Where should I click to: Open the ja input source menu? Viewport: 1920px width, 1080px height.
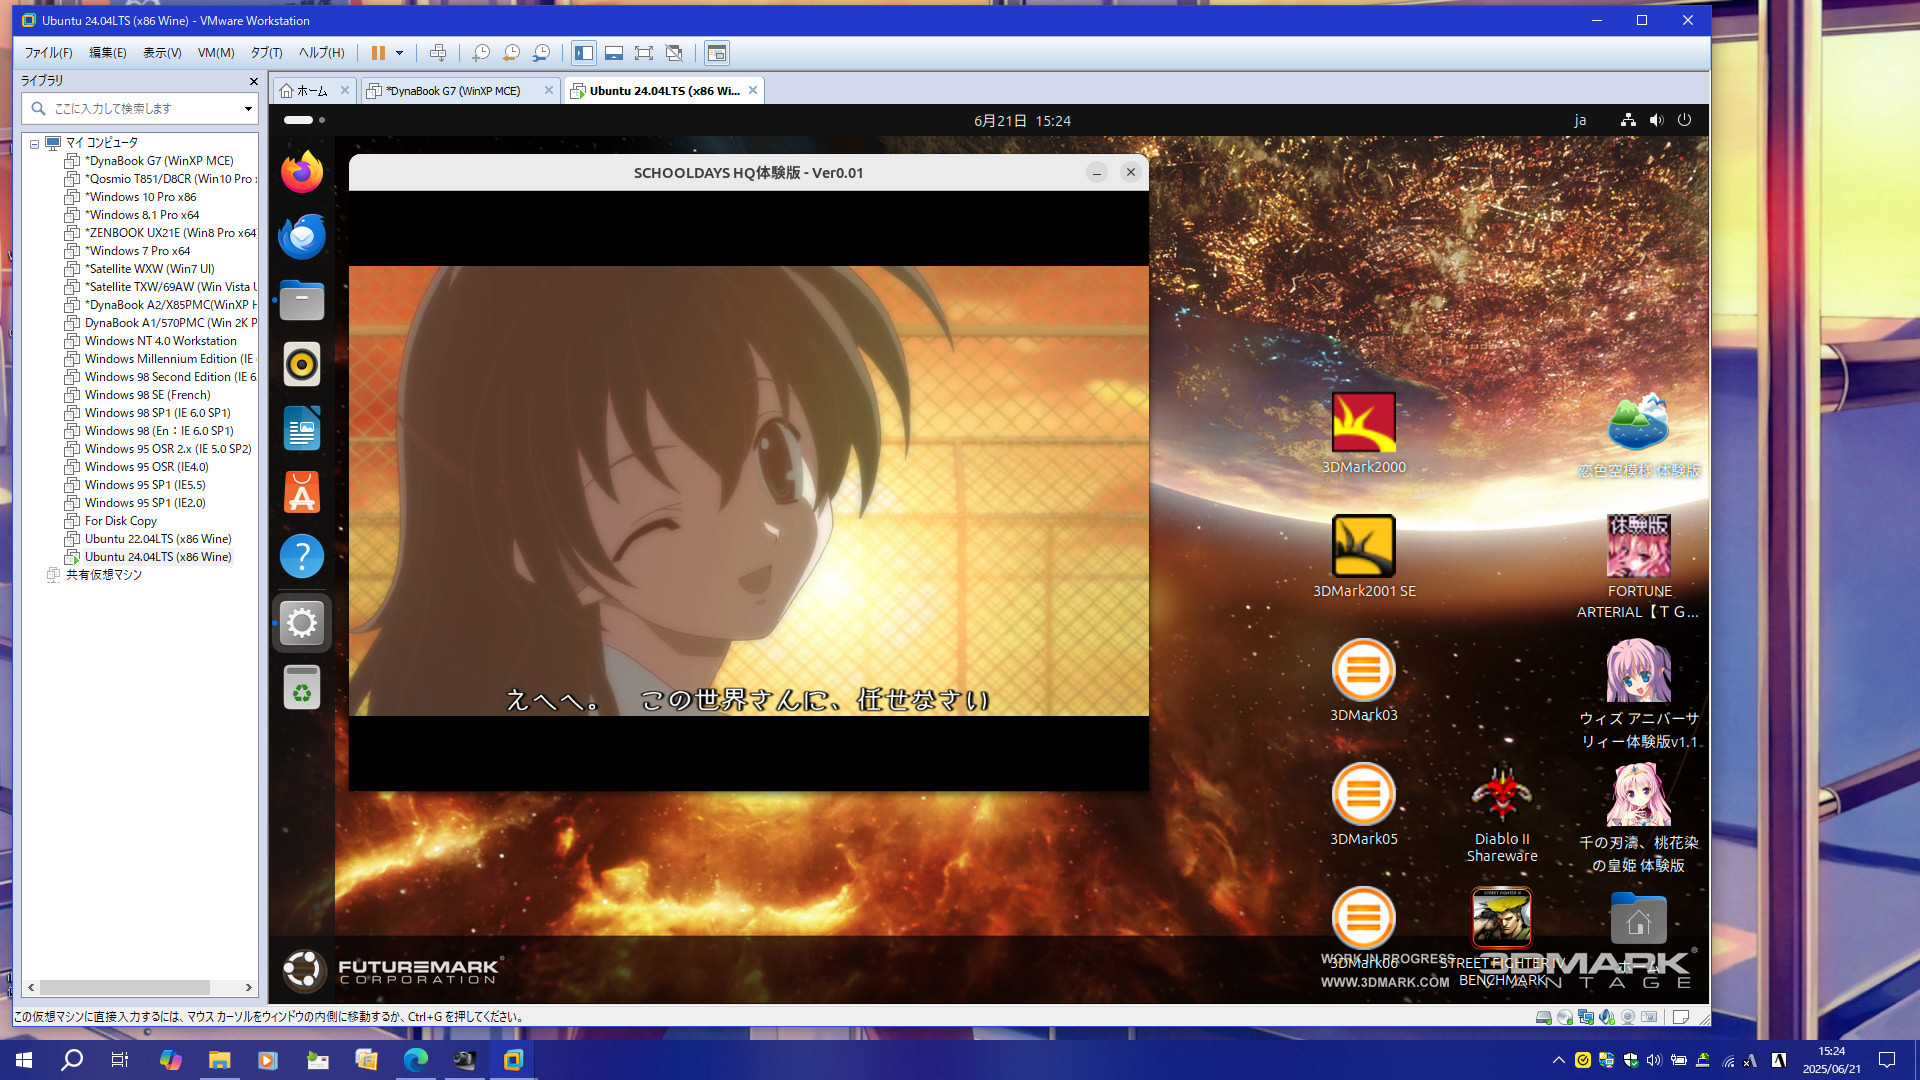click(1580, 121)
